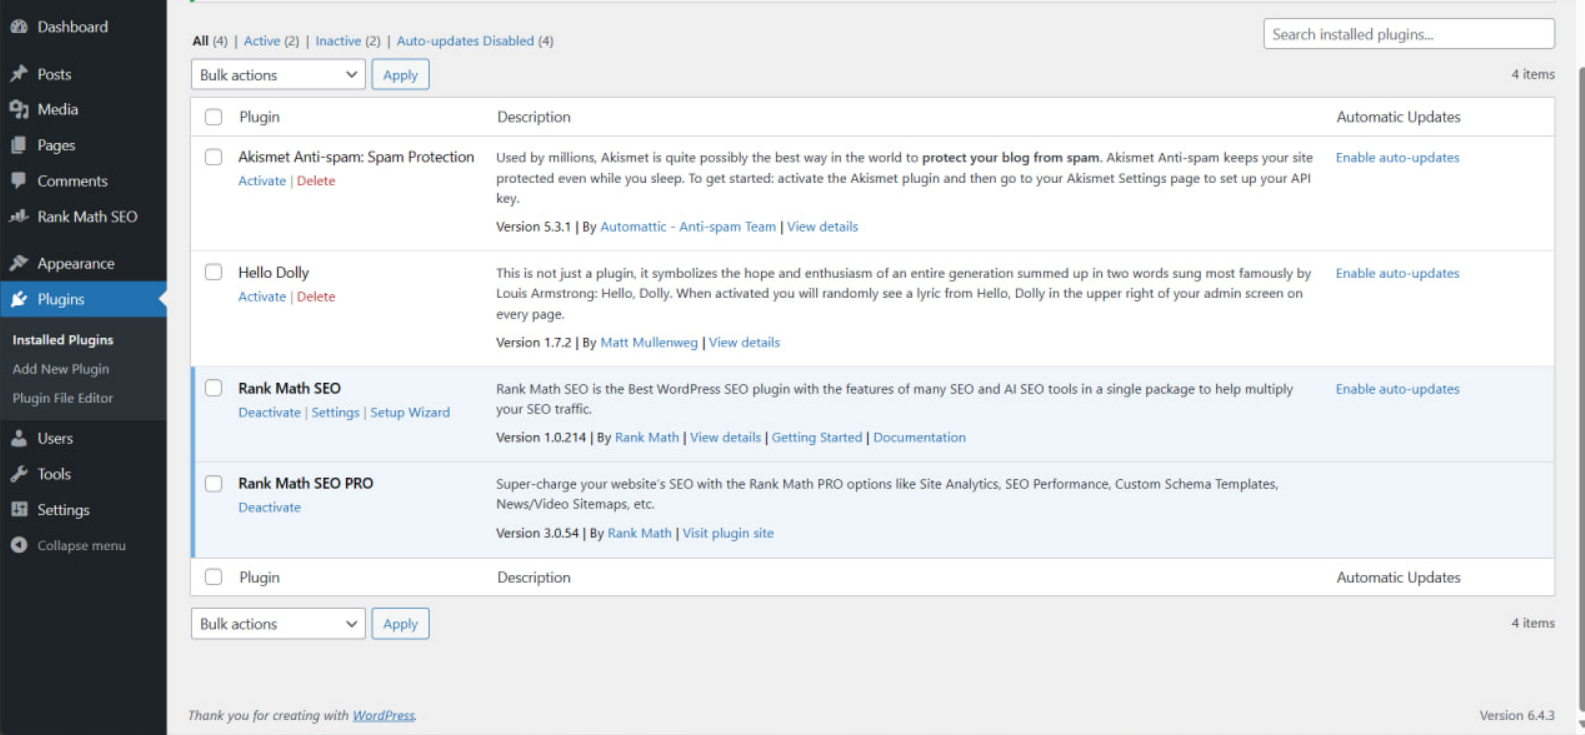Activate the Hello Dolly plugin

pyautogui.click(x=262, y=297)
